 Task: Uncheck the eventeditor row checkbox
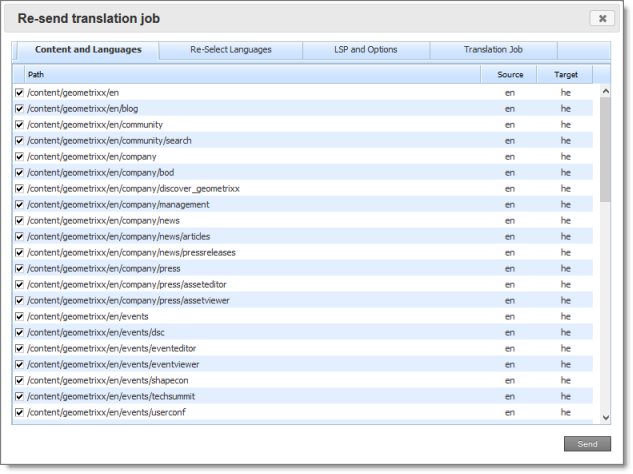19,348
